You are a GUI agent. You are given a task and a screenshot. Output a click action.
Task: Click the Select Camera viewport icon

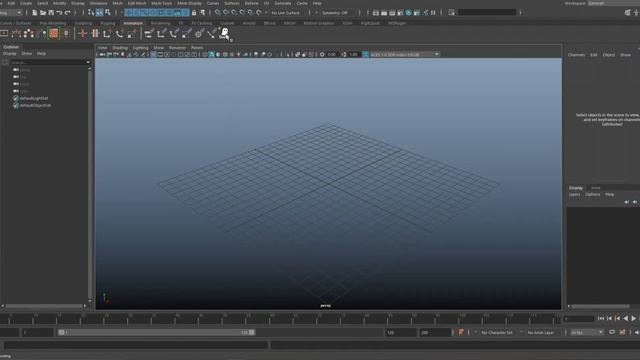[102, 54]
